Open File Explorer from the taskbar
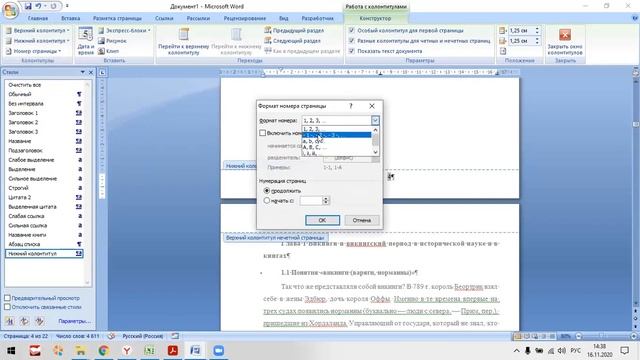 click(x=80, y=351)
